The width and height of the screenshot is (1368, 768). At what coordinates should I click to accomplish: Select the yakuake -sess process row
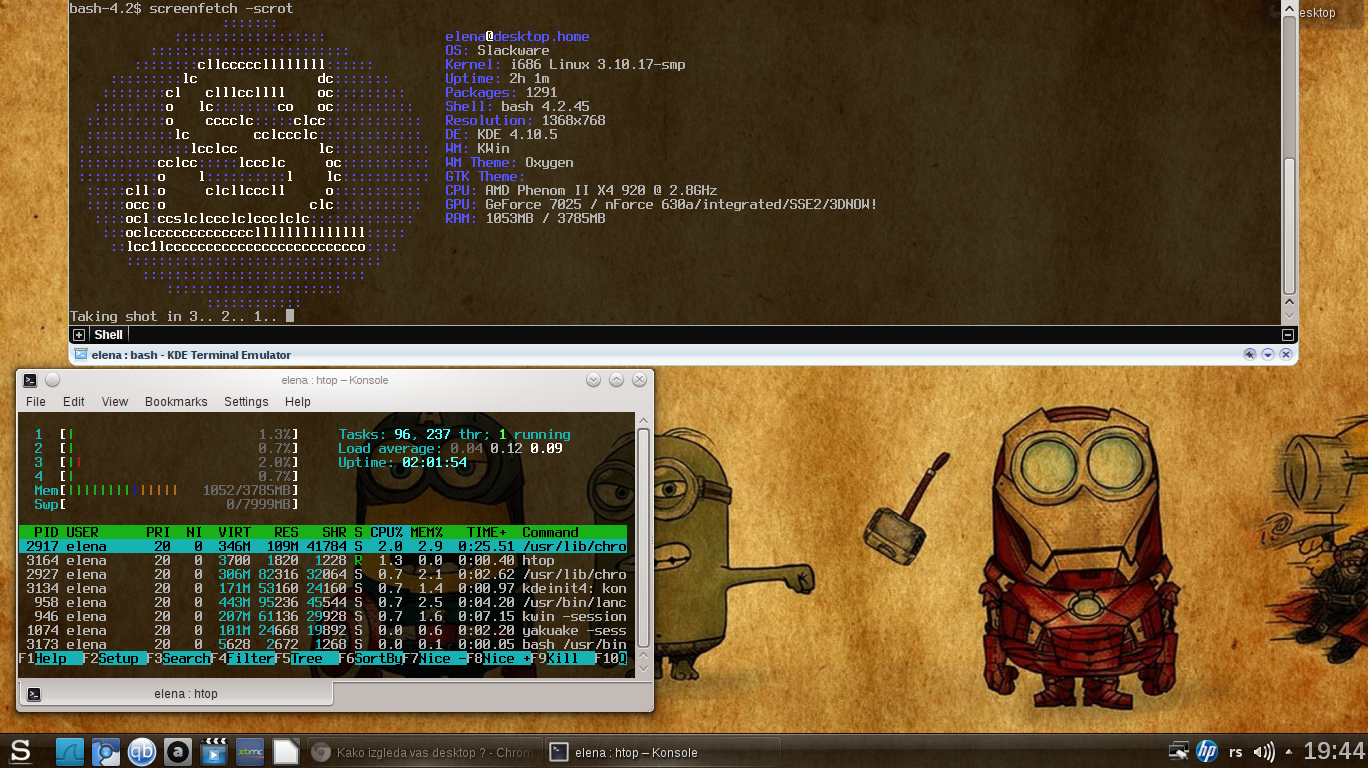[323, 630]
